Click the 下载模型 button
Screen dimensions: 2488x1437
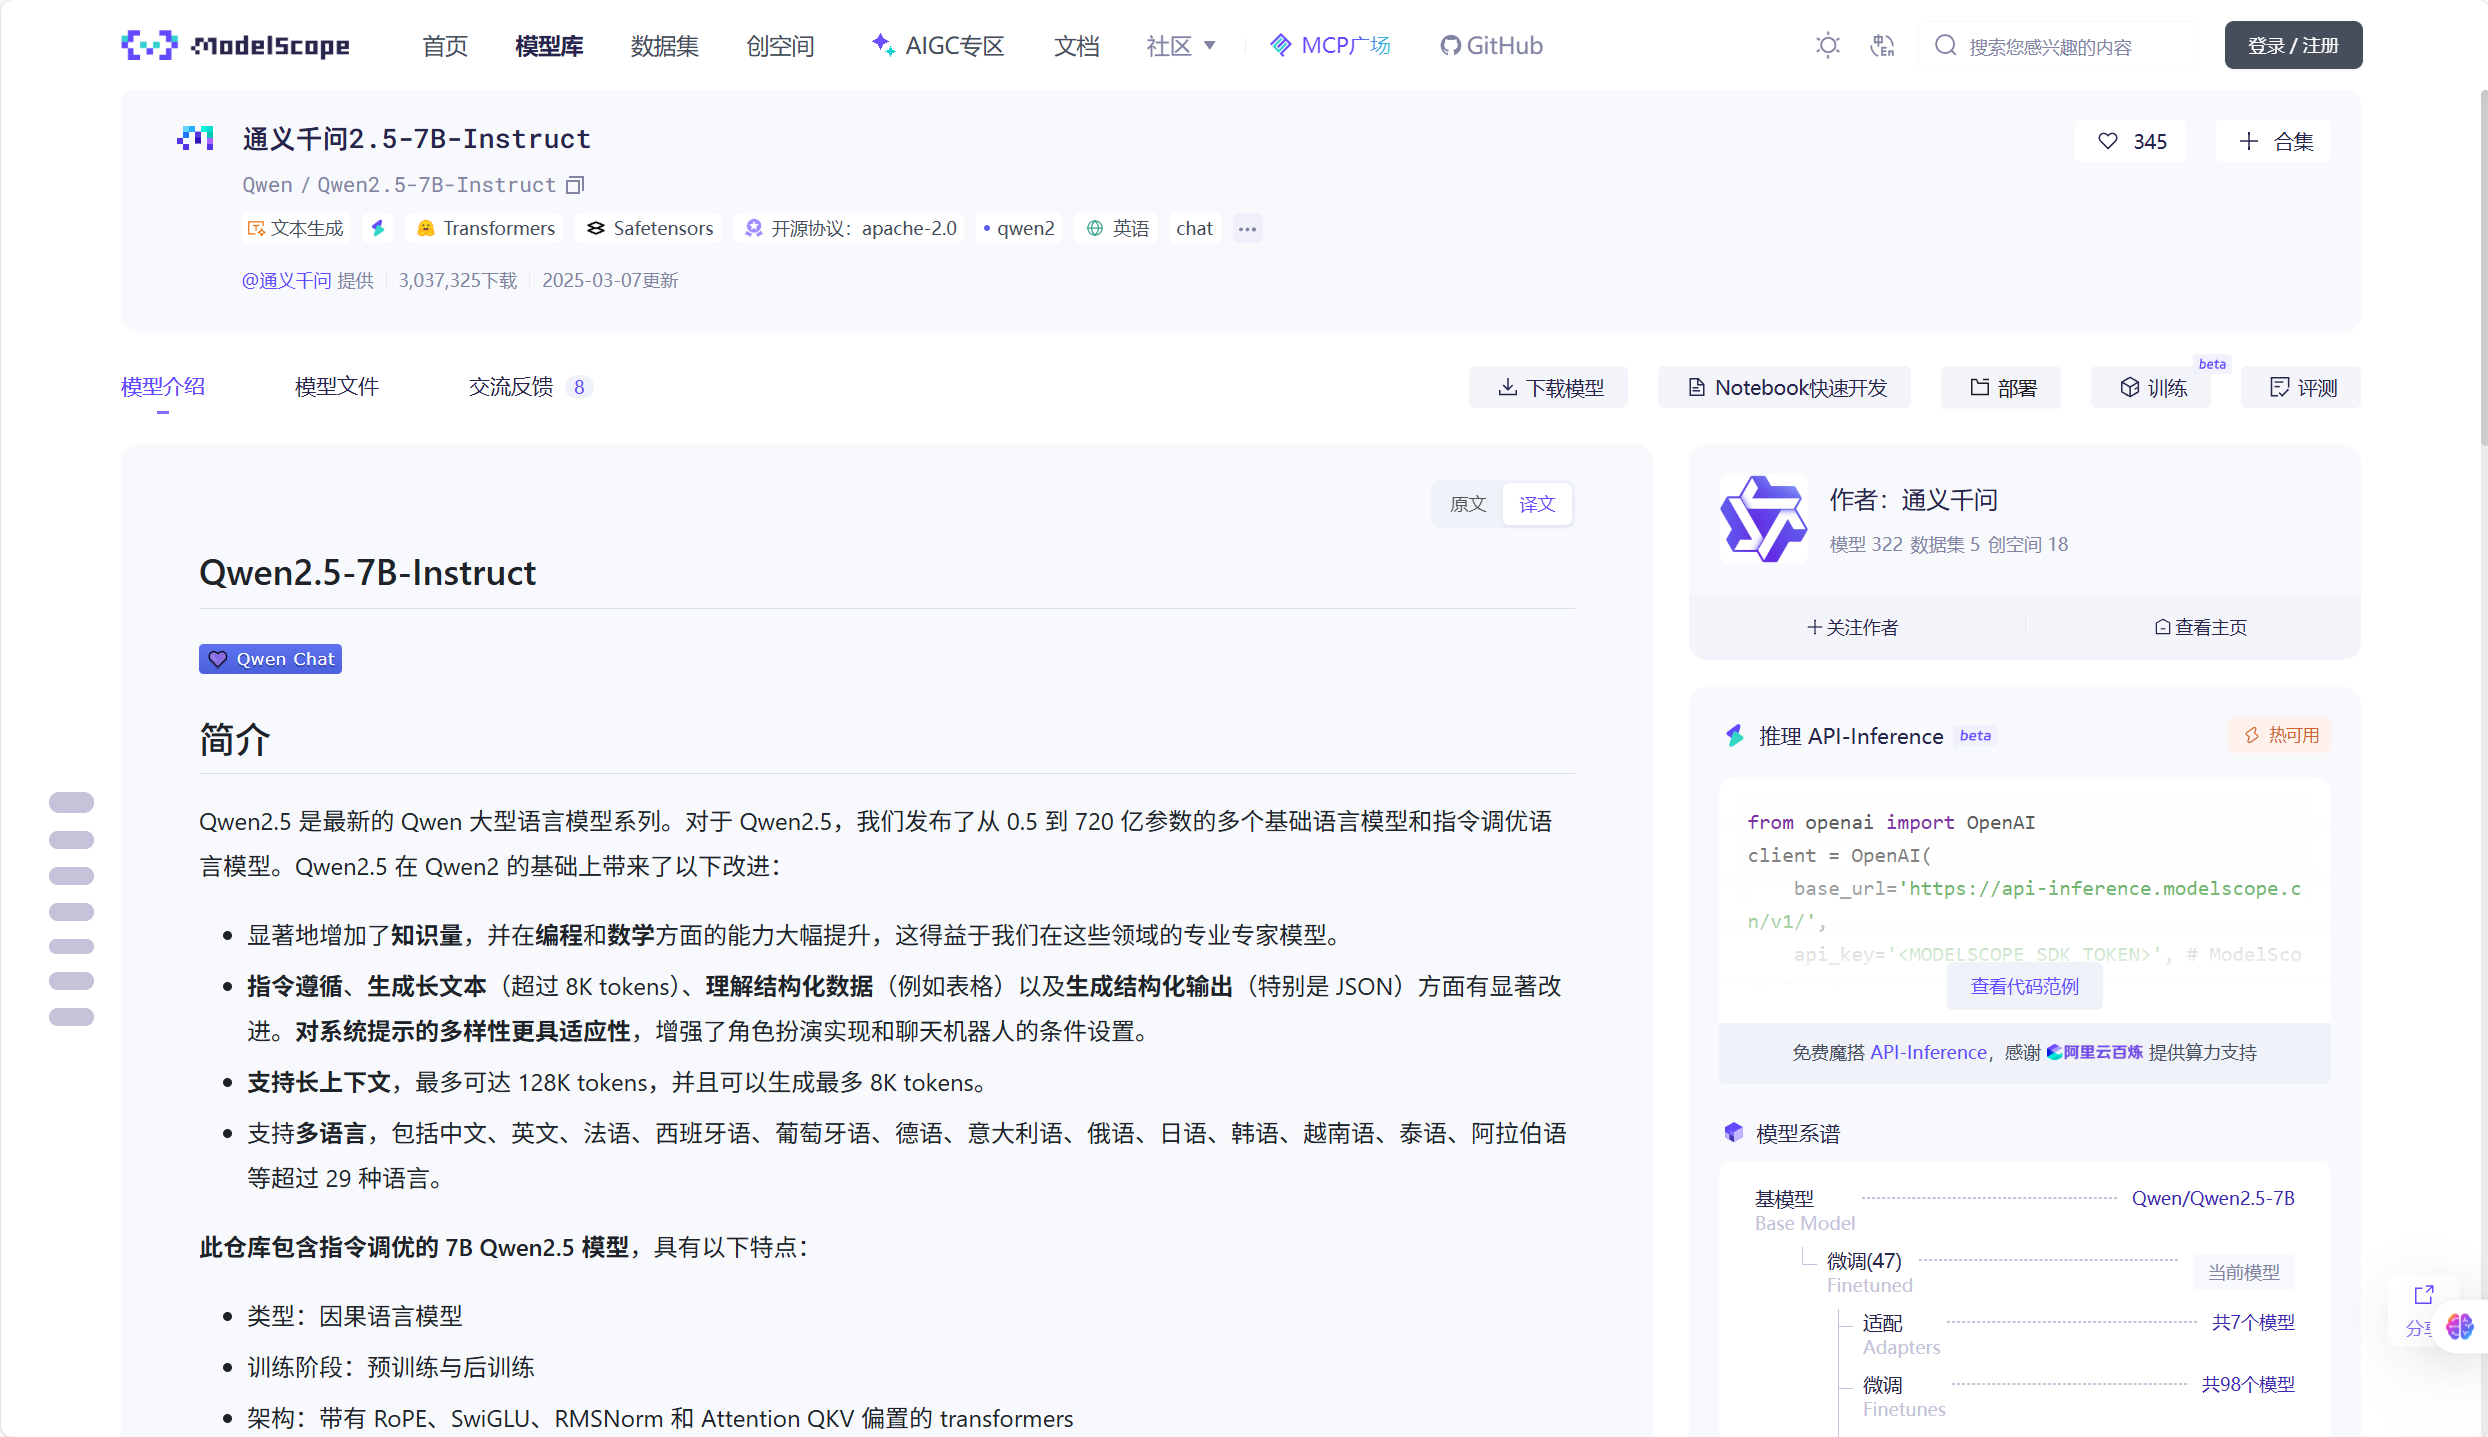pyautogui.click(x=1549, y=387)
